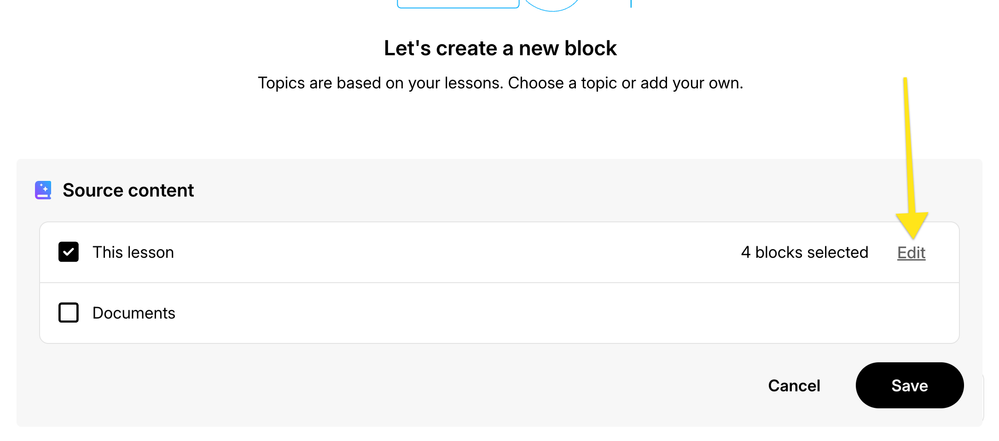Click the Let's create a new block title
Screen dimensions: 999x441
coord(500,48)
